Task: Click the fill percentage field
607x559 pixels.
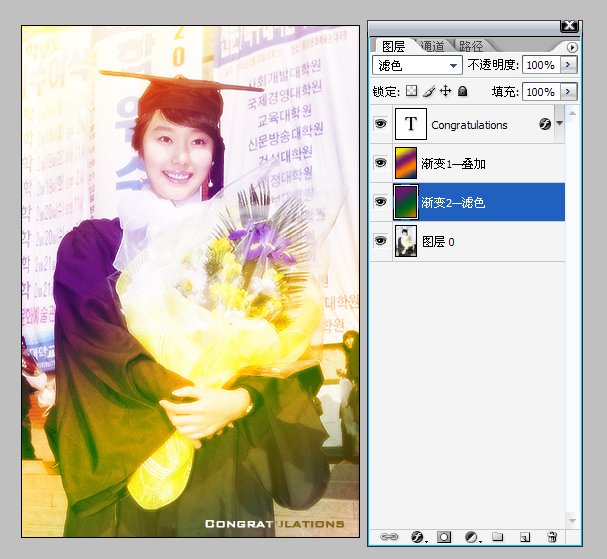Action: pos(538,91)
